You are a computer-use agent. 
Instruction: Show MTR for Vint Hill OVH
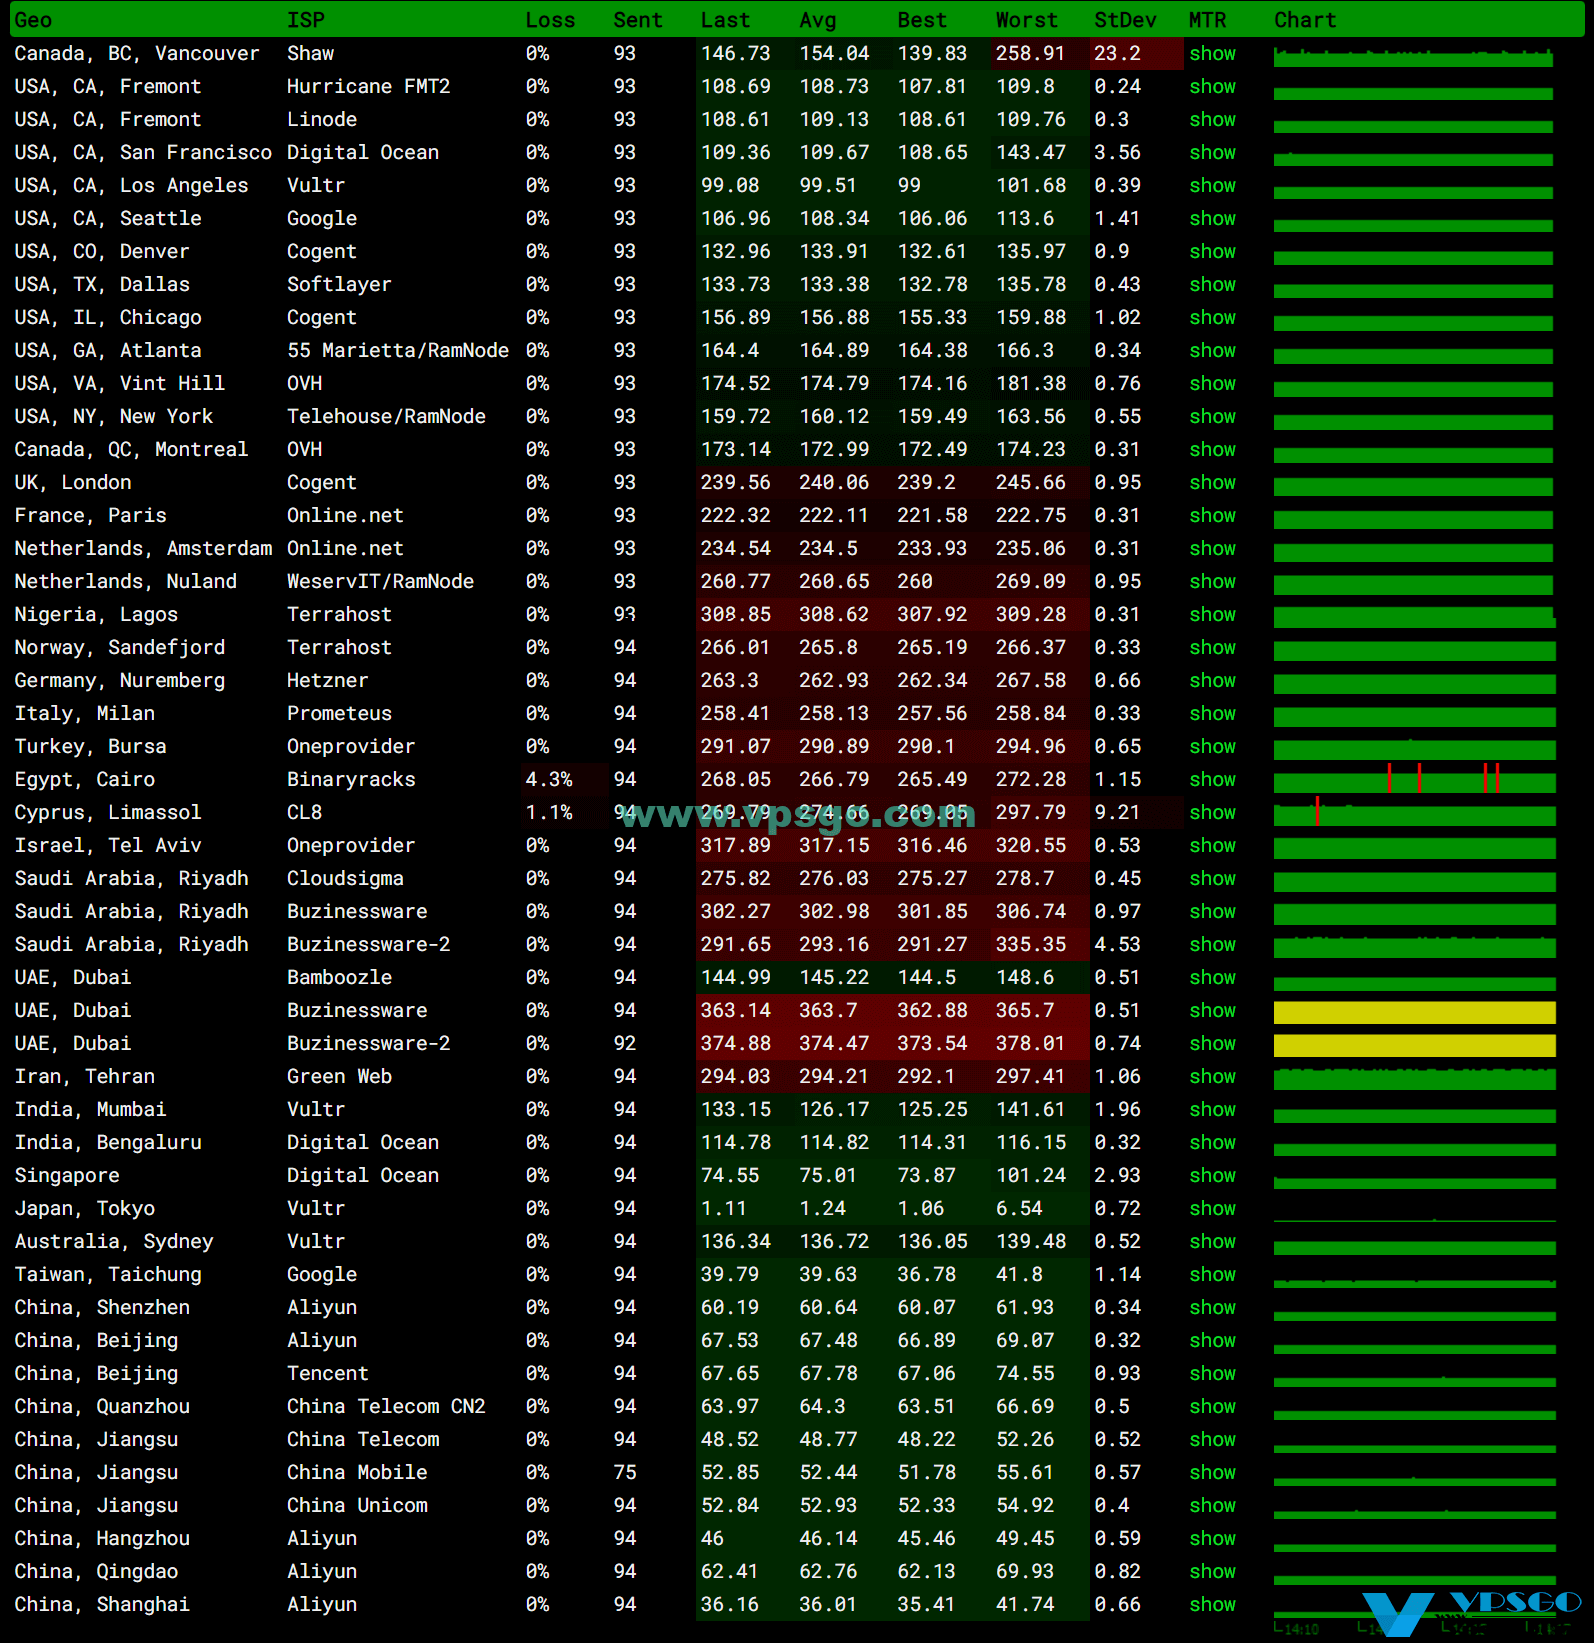click(1212, 384)
